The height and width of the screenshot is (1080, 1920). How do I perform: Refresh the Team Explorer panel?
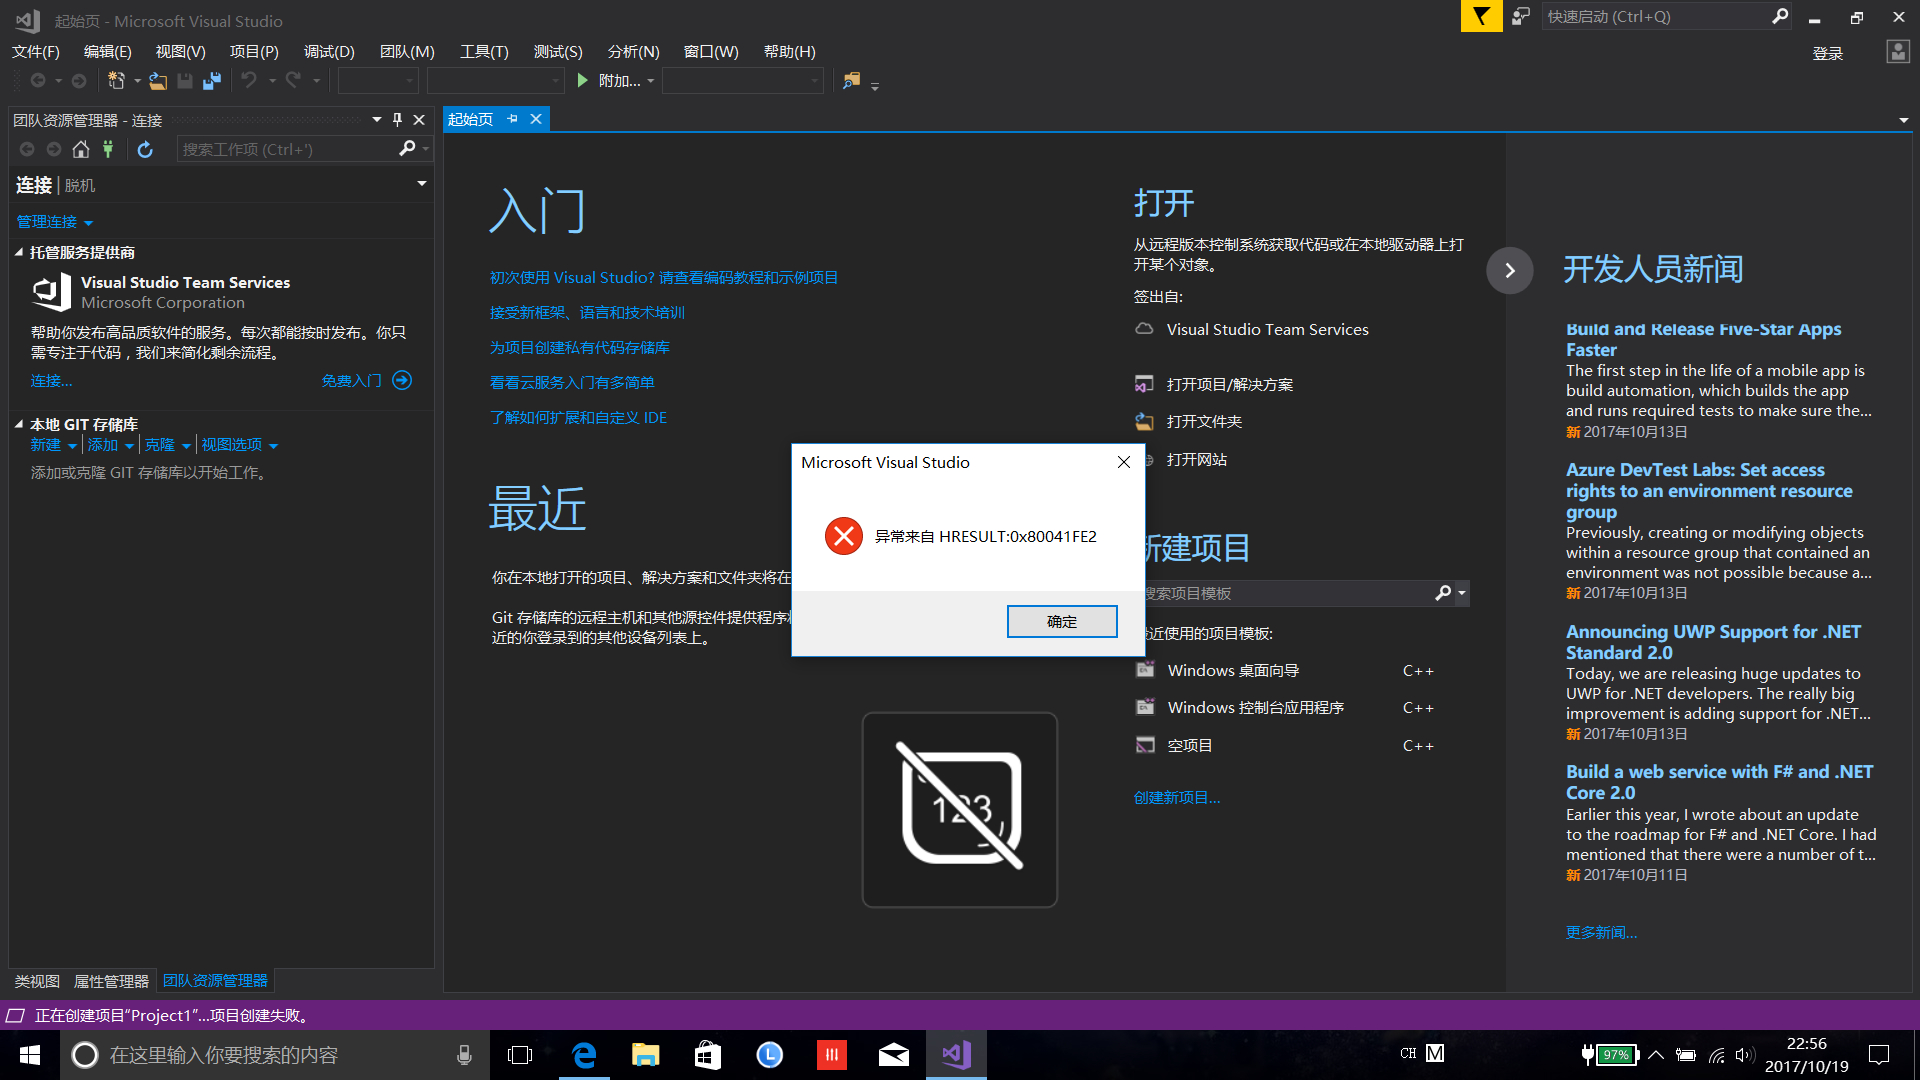pyautogui.click(x=145, y=149)
